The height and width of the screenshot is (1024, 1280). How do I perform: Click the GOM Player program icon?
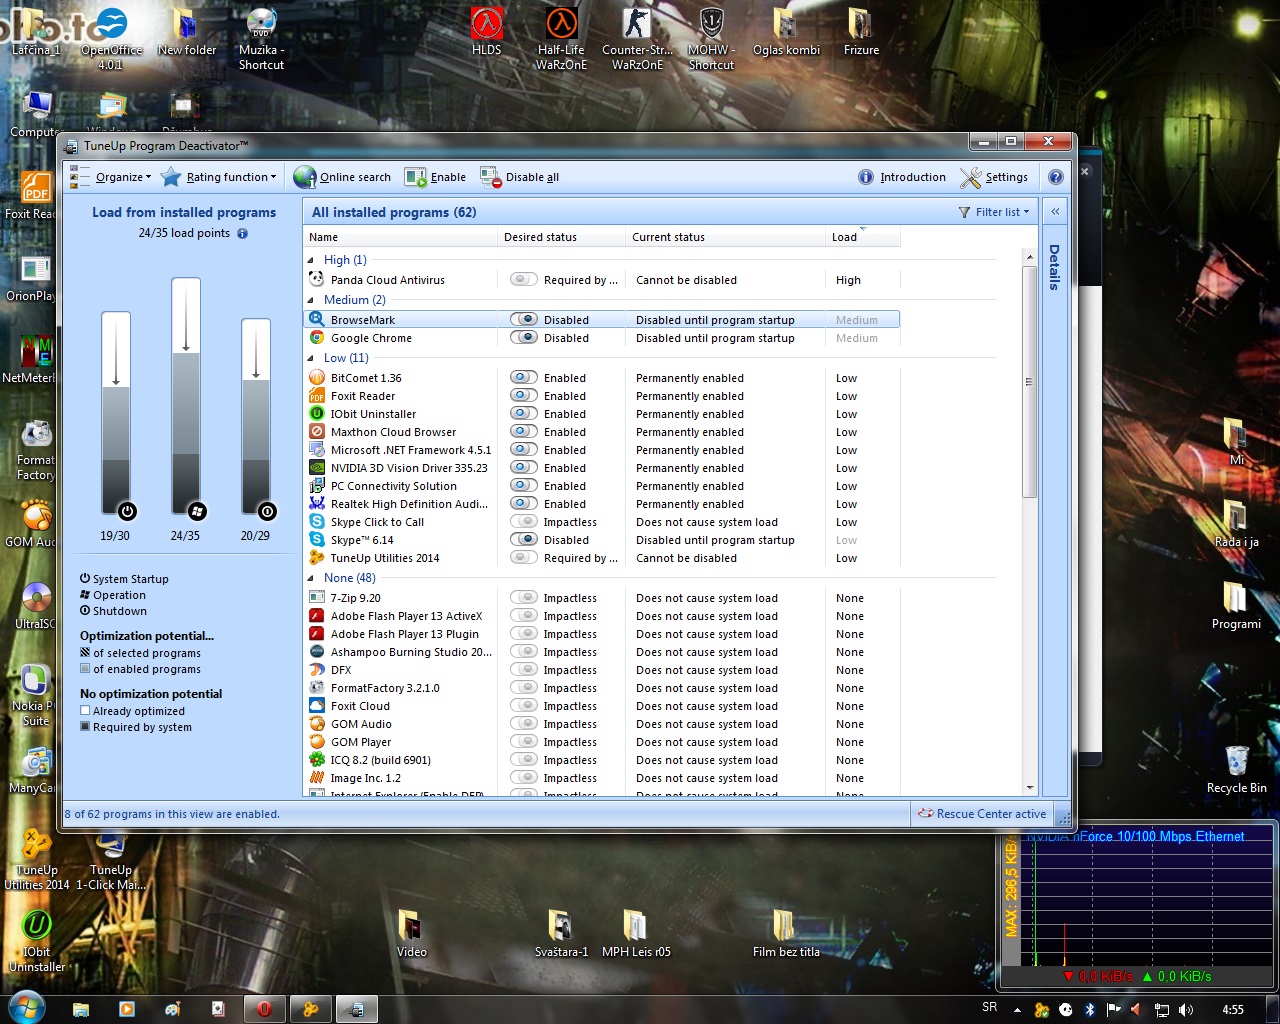click(317, 742)
